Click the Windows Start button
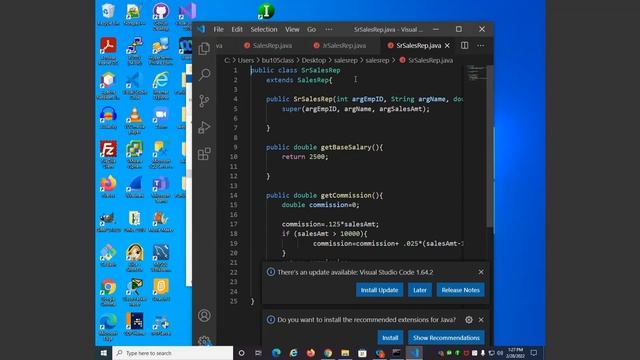Image resolution: width=640 pixels, height=360 pixels. [104, 353]
